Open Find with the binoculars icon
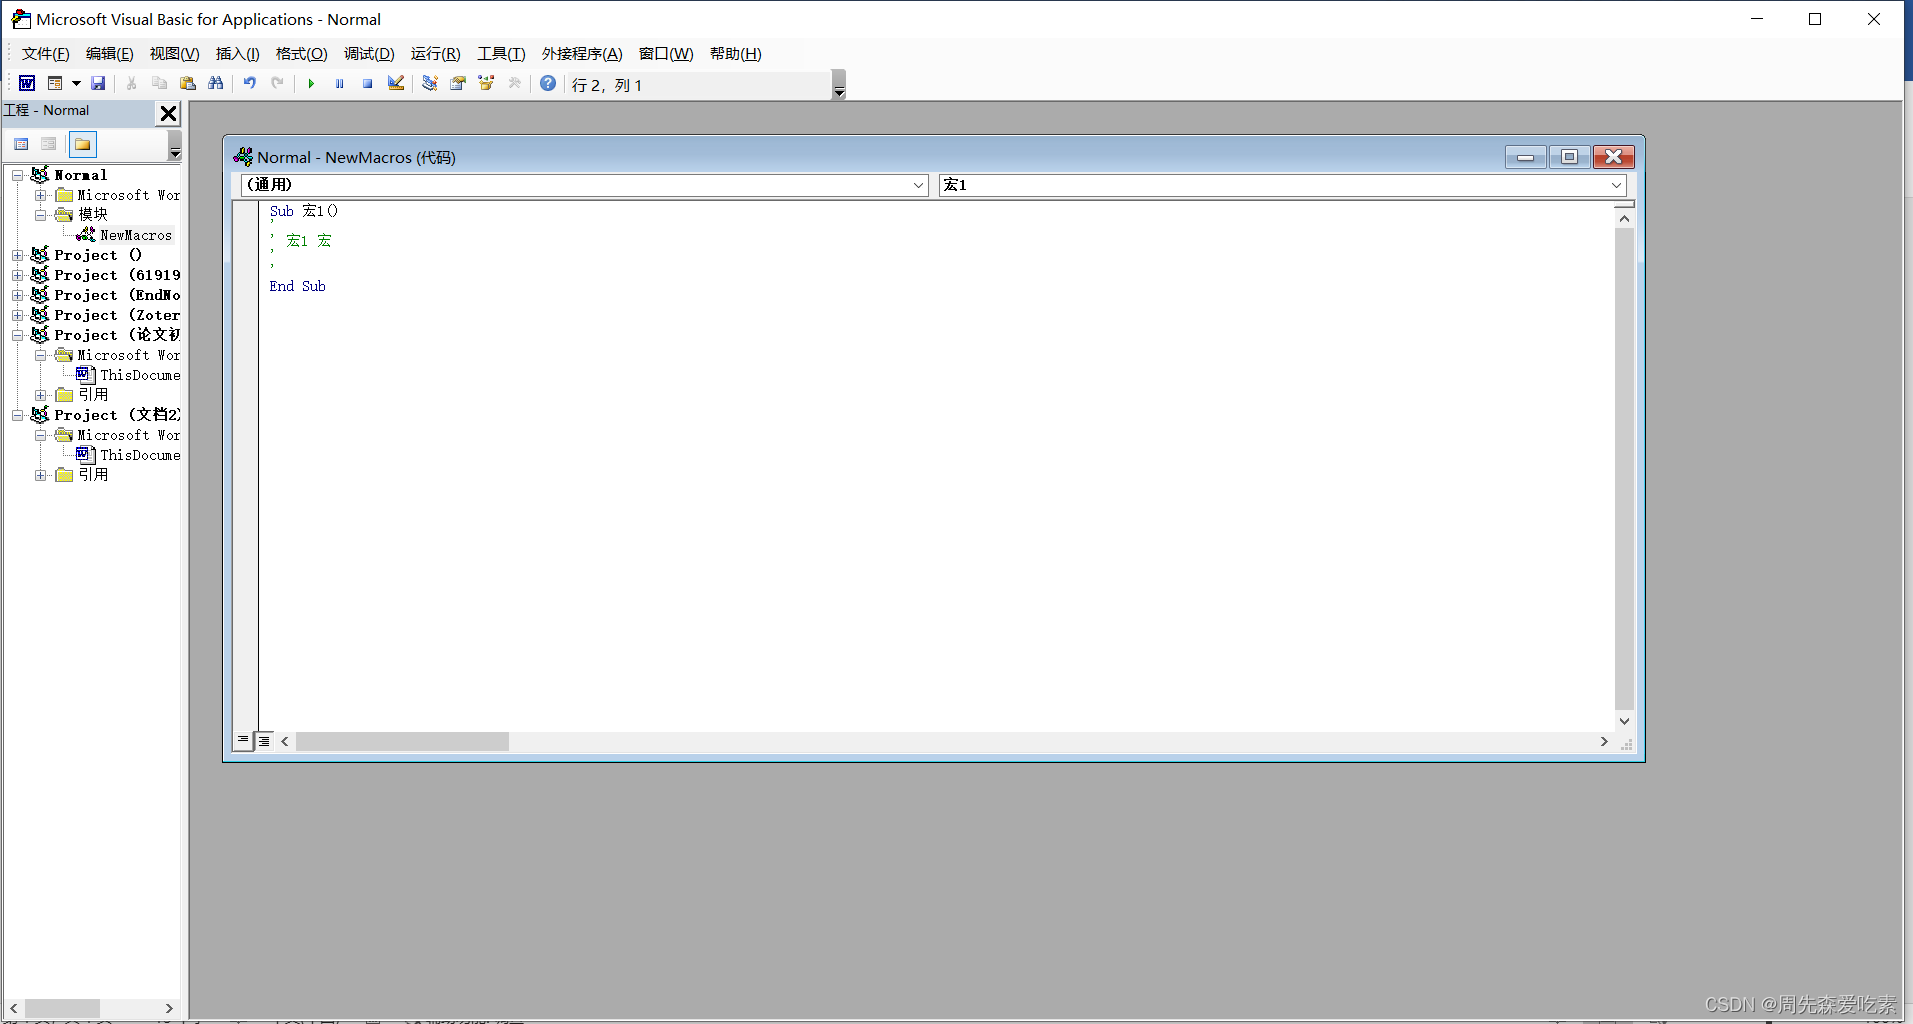Viewport: 1913px width, 1024px height. 215,83
